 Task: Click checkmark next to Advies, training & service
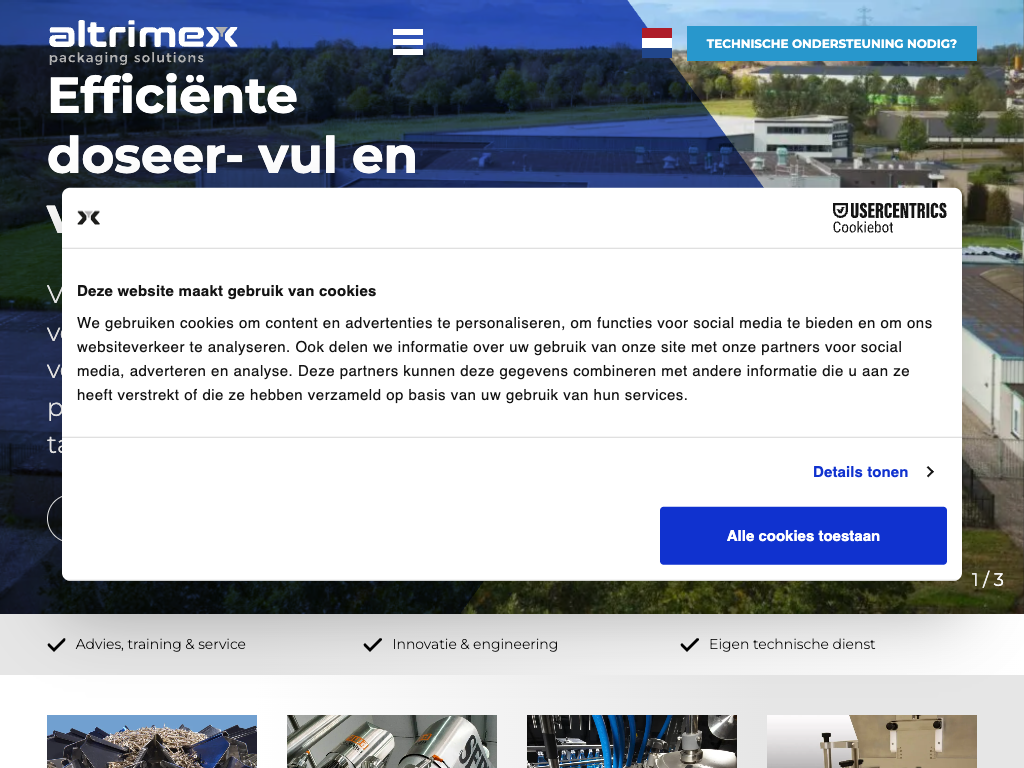pos(57,645)
